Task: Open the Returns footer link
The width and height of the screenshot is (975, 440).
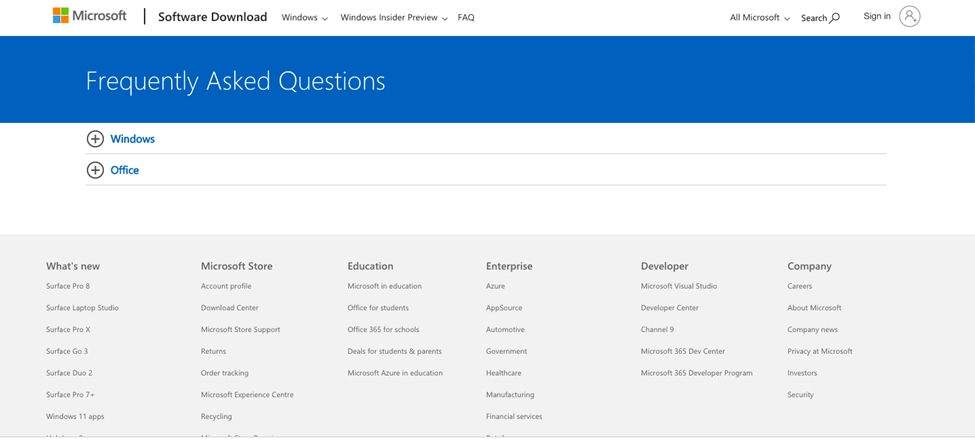Action: [x=213, y=351]
